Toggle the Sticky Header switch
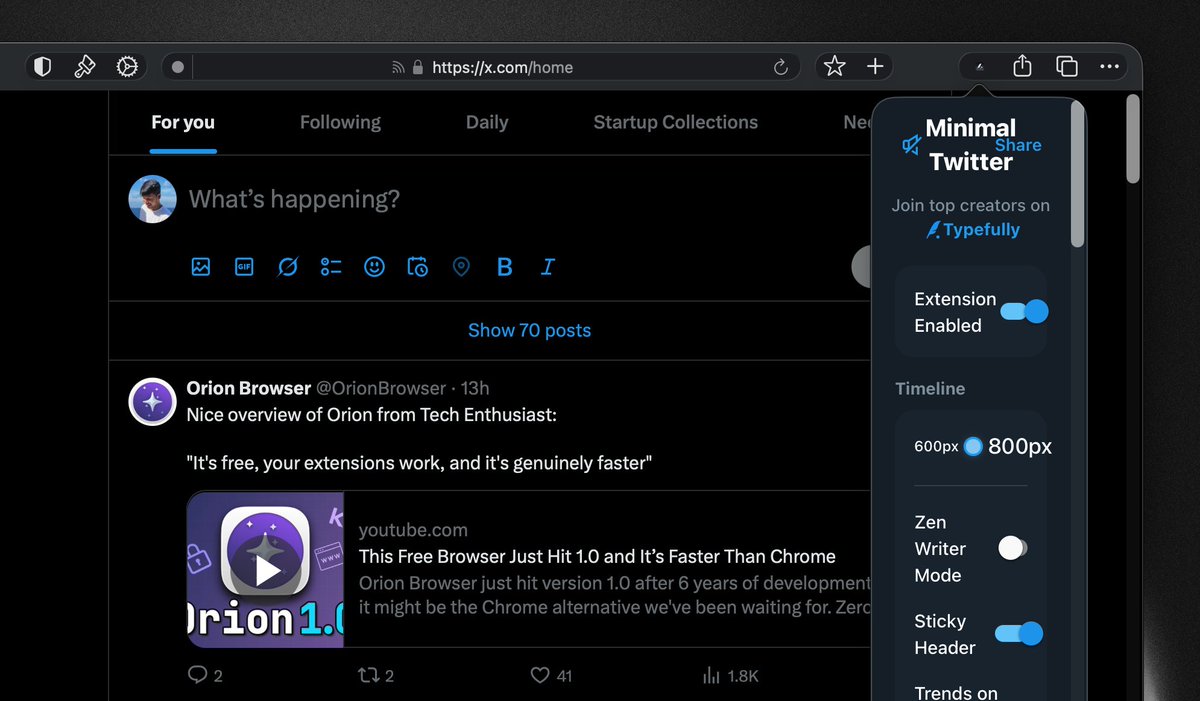Image resolution: width=1200 pixels, height=701 pixels. tap(1019, 633)
